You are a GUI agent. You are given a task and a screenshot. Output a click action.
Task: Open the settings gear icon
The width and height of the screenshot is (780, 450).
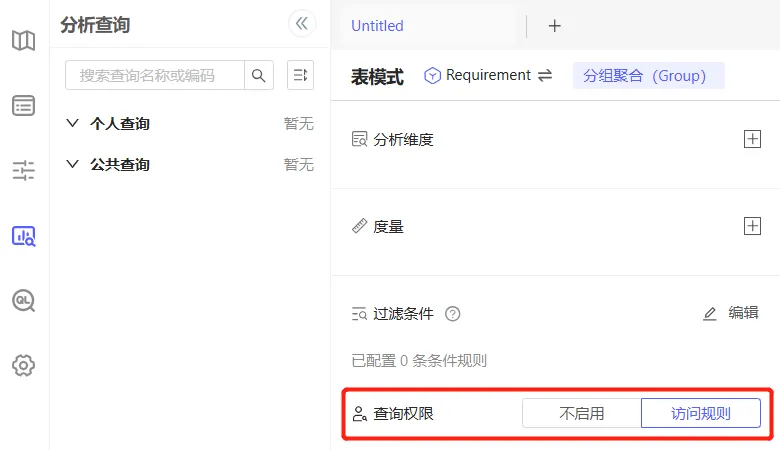tap(23, 366)
